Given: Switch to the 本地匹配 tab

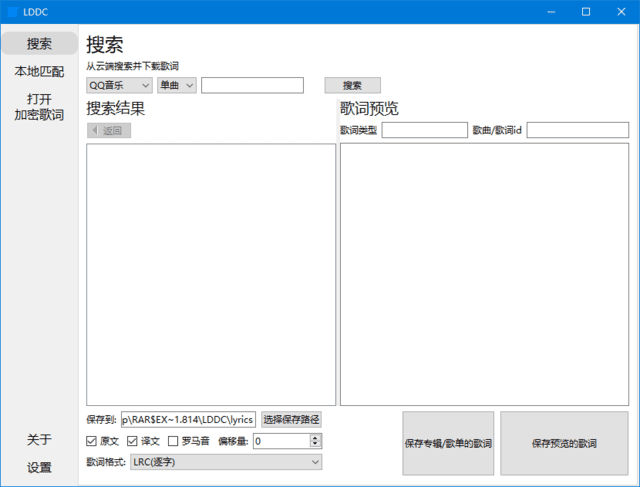Looking at the screenshot, I should coord(39,72).
